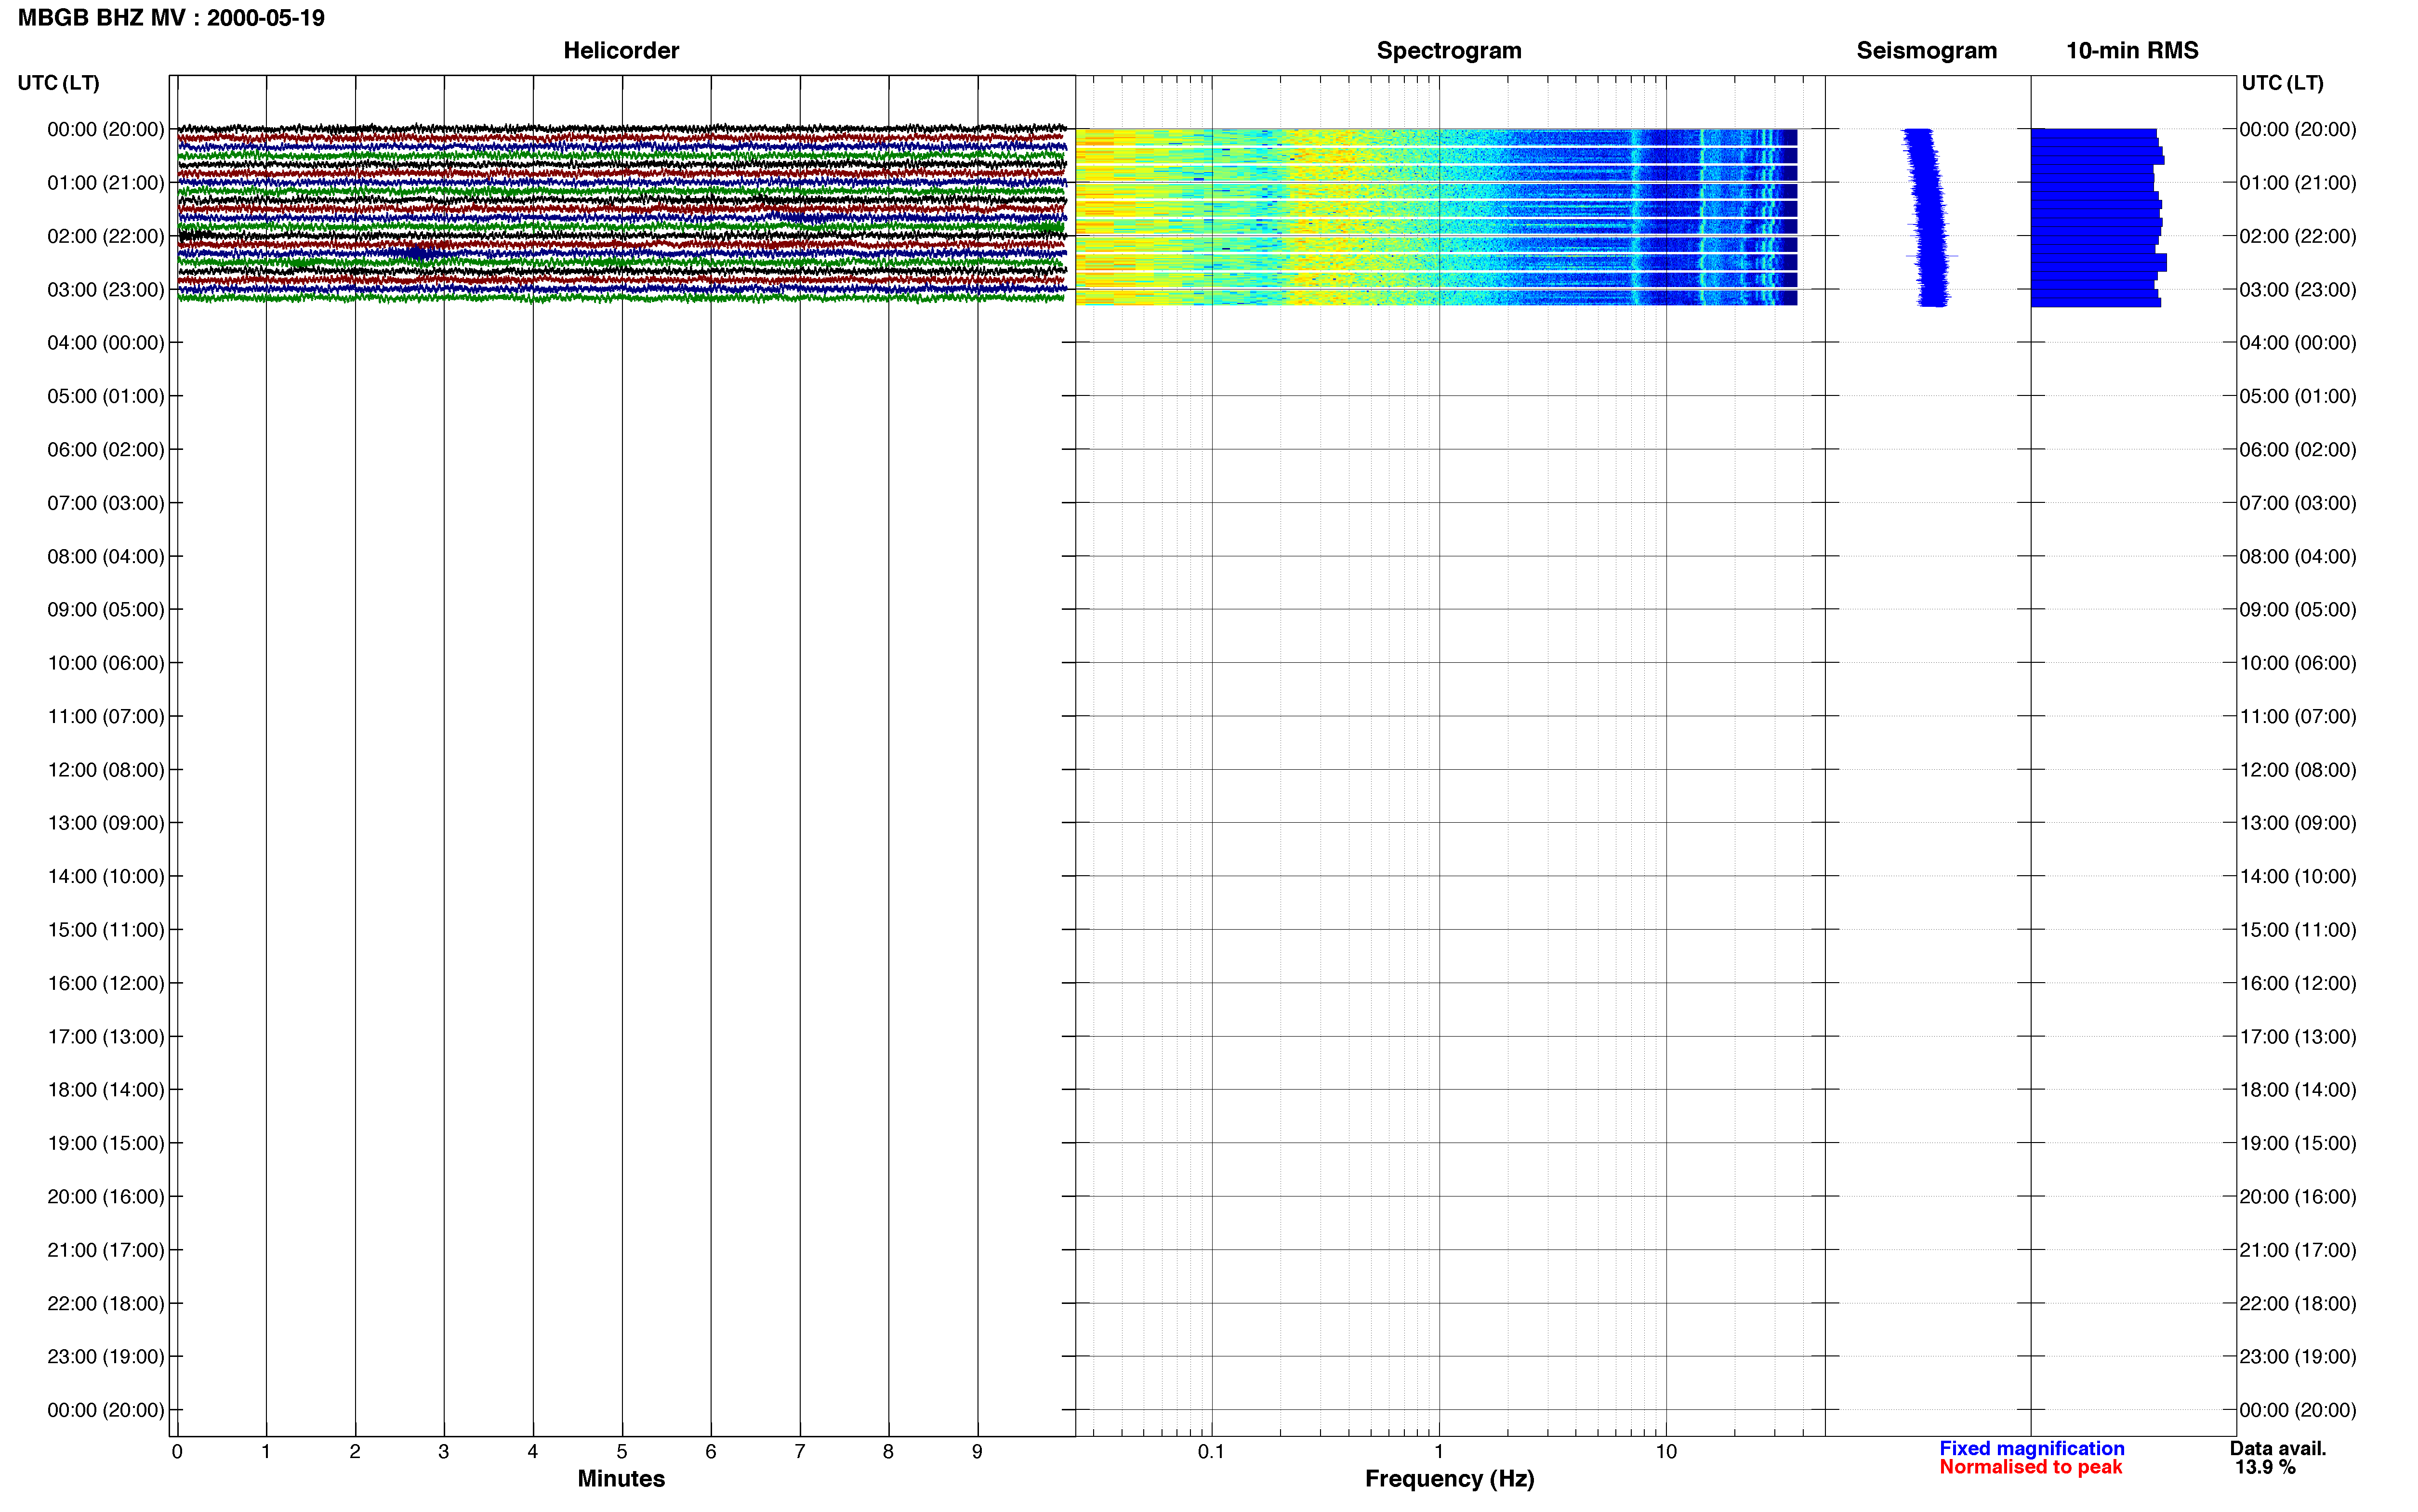Click the MBGB BHZ MV : 2000-05-19 title
The image size is (2418, 1512).
(x=171, y=18)
